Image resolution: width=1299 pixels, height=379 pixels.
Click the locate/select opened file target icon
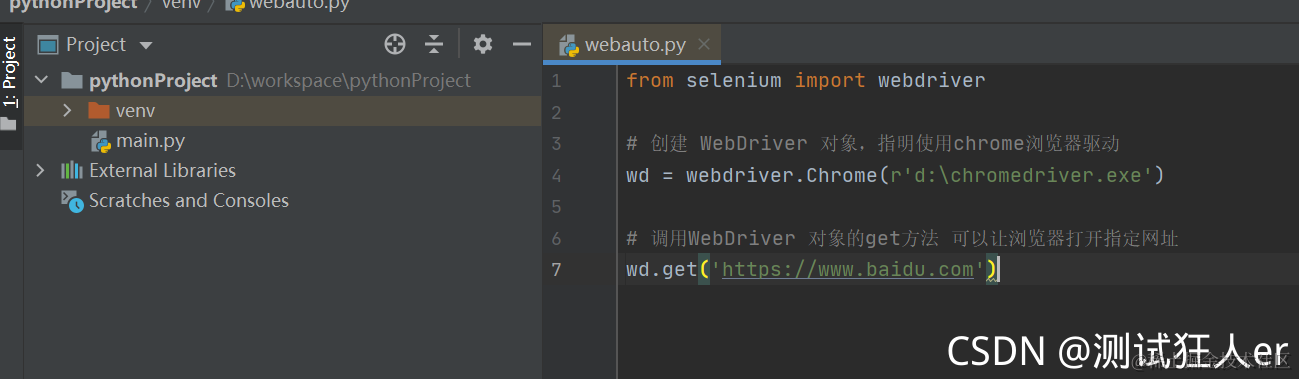pyautogui.click(x=395, y=44)
